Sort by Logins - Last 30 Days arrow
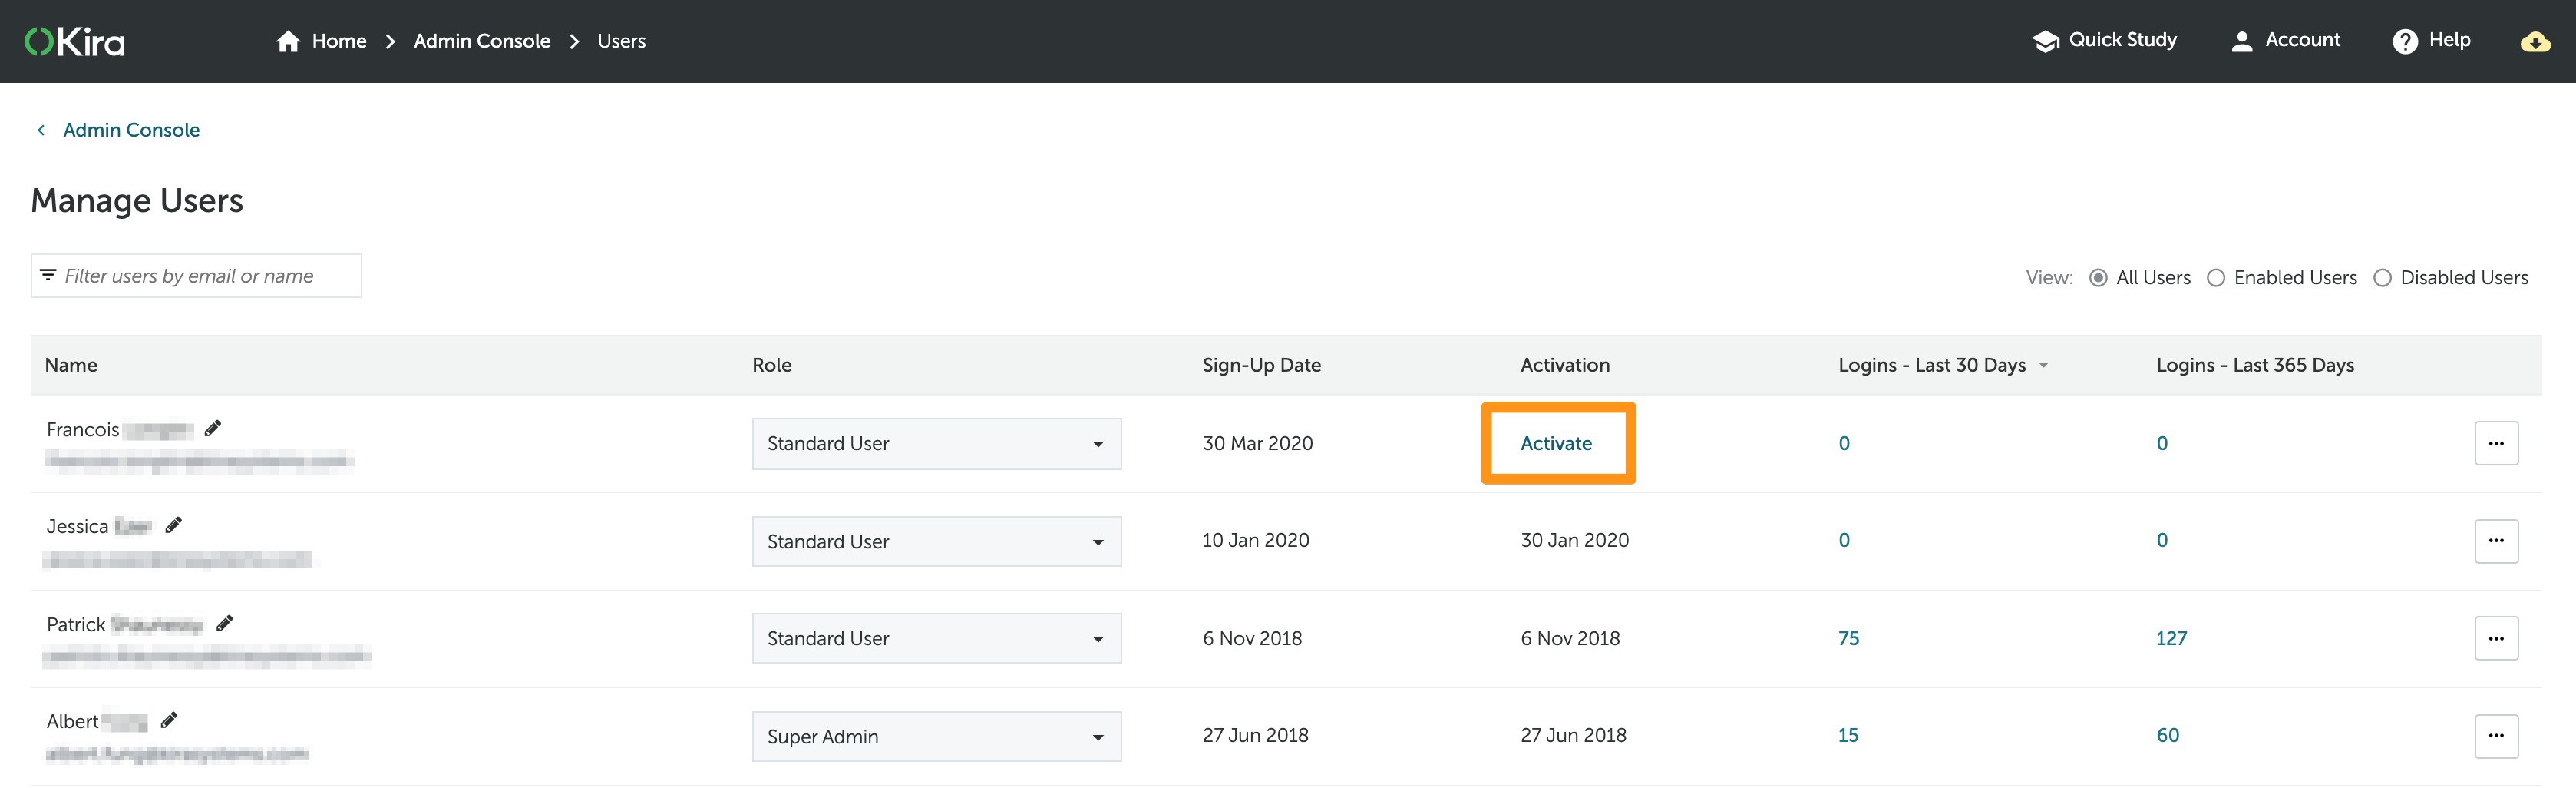Image resolution: width=2576 pixels, height=788 pixels. 2043,366
